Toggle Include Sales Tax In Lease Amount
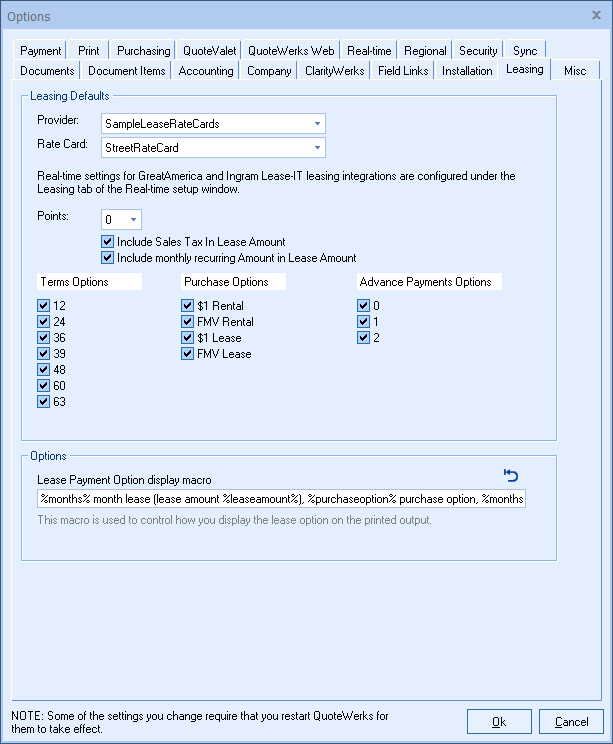 coord(108,242)
